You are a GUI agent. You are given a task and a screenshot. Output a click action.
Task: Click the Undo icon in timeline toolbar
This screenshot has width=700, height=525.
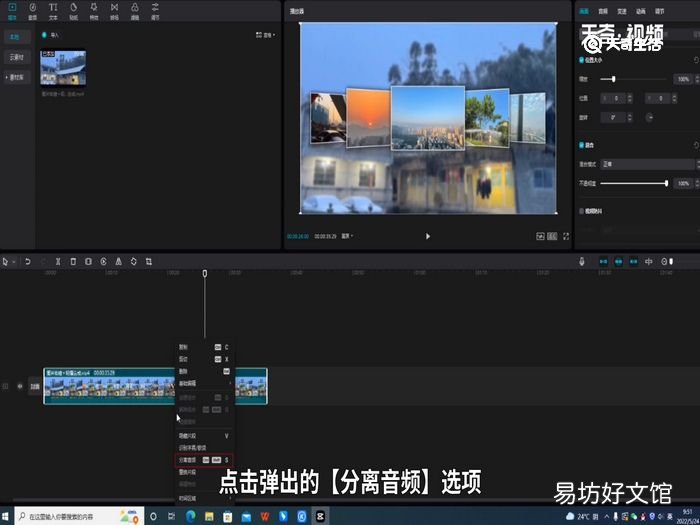click(x=28, y=262)
